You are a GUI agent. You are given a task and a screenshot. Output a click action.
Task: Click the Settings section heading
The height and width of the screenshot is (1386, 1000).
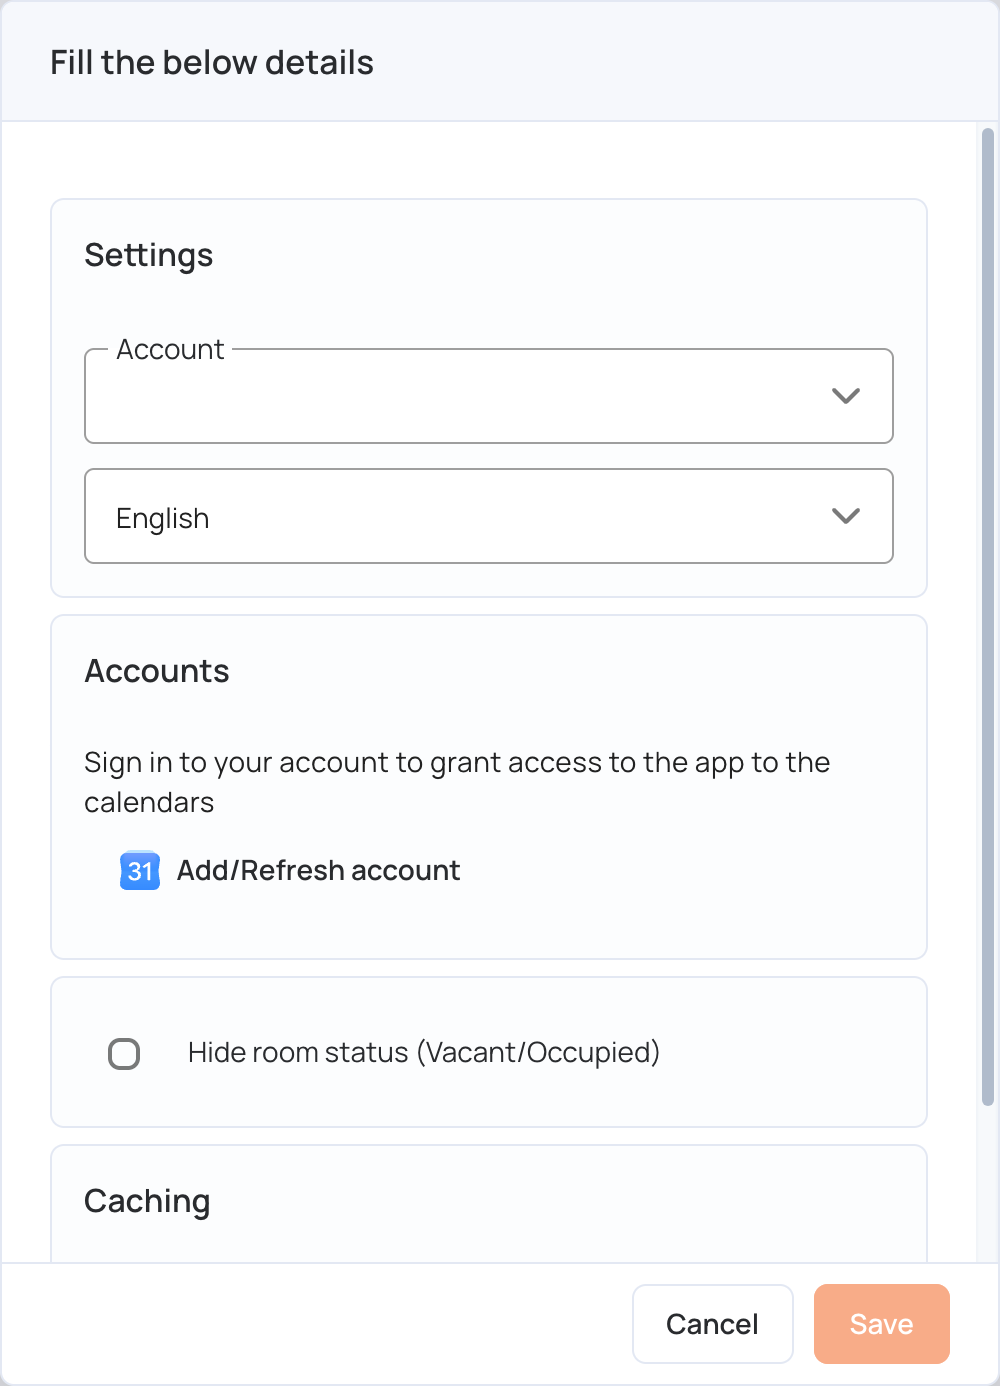pos(149,256)
